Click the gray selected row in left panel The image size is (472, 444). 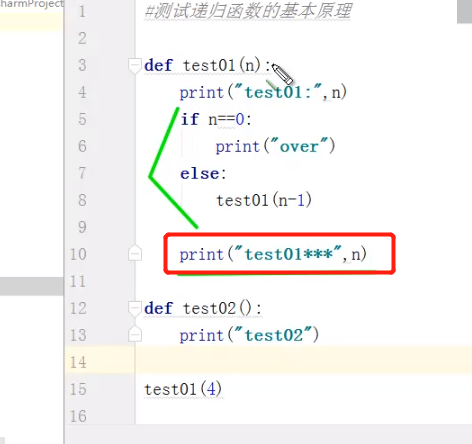pyautogui.click(x=31, y=286)
